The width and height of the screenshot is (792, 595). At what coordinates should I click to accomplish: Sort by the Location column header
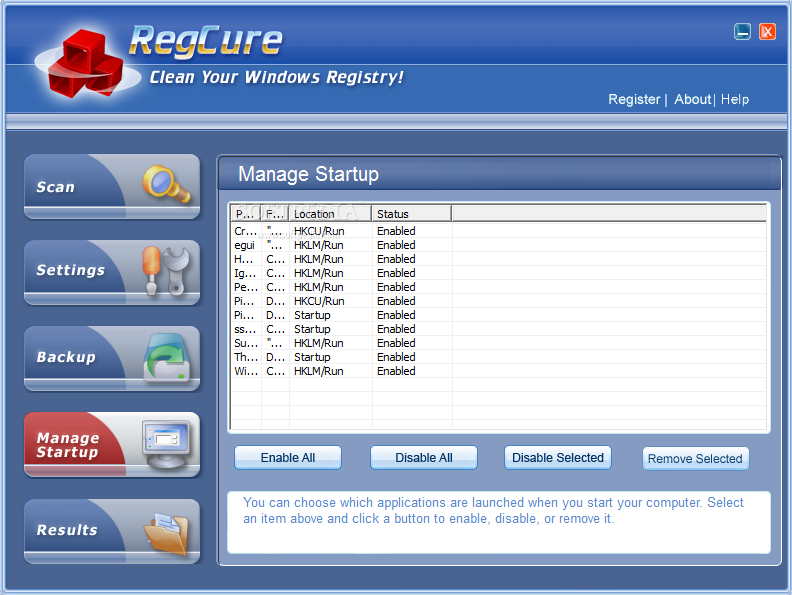(330, 214)
